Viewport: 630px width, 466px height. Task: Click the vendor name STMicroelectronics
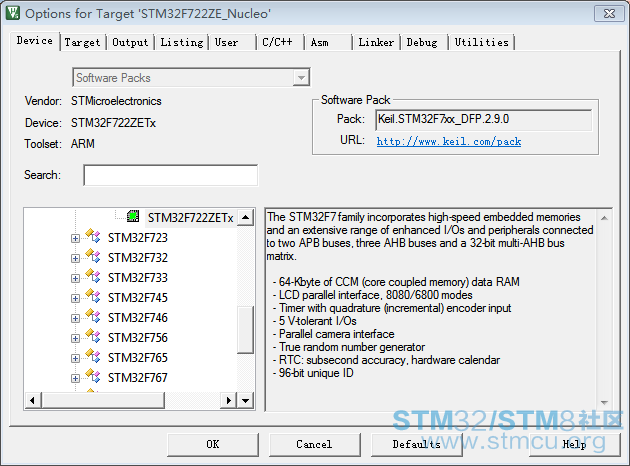116,101
